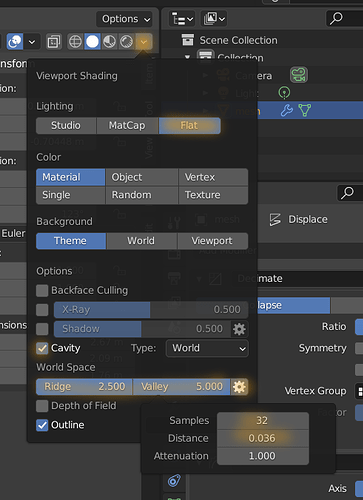Image resolution: width=363 pixels, height=500 pixels.
Task: Open Cavity settings gear icon
Action: tap(239, 387)
